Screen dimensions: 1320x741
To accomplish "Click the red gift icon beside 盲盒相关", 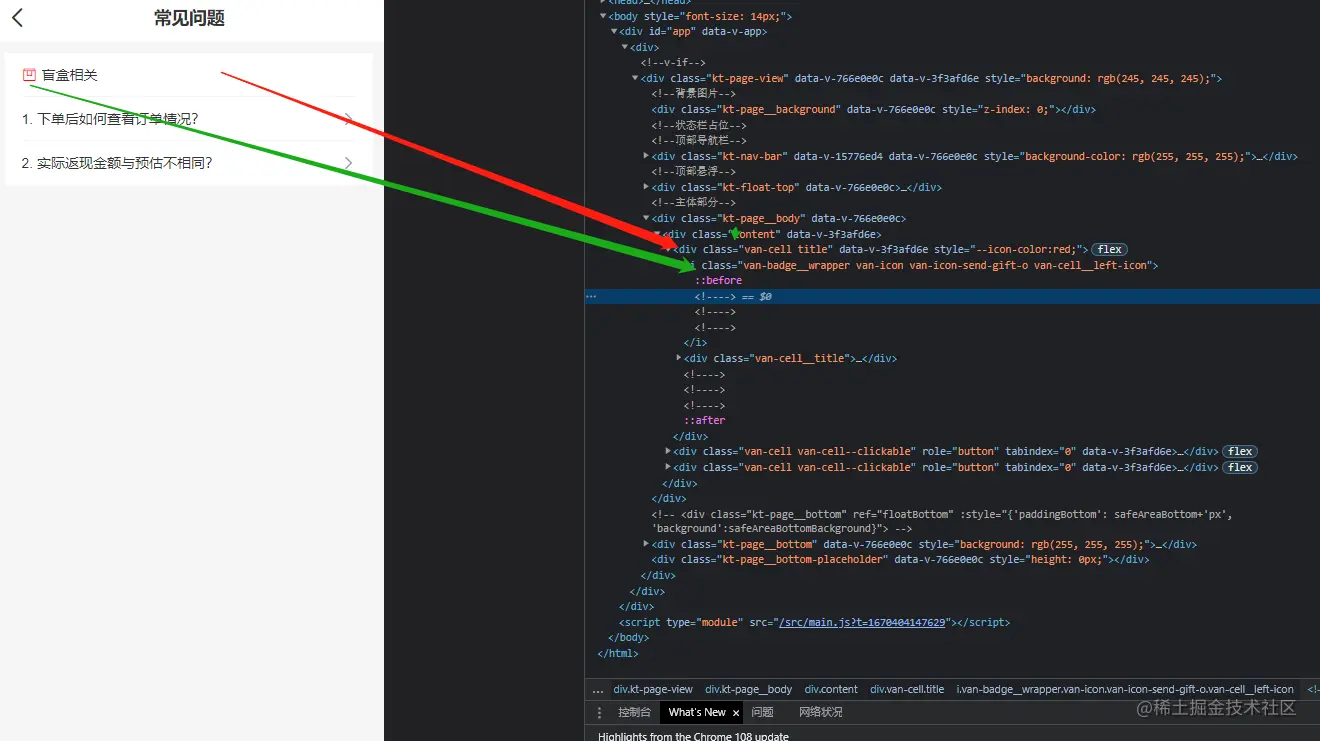I will coord(29,75).
